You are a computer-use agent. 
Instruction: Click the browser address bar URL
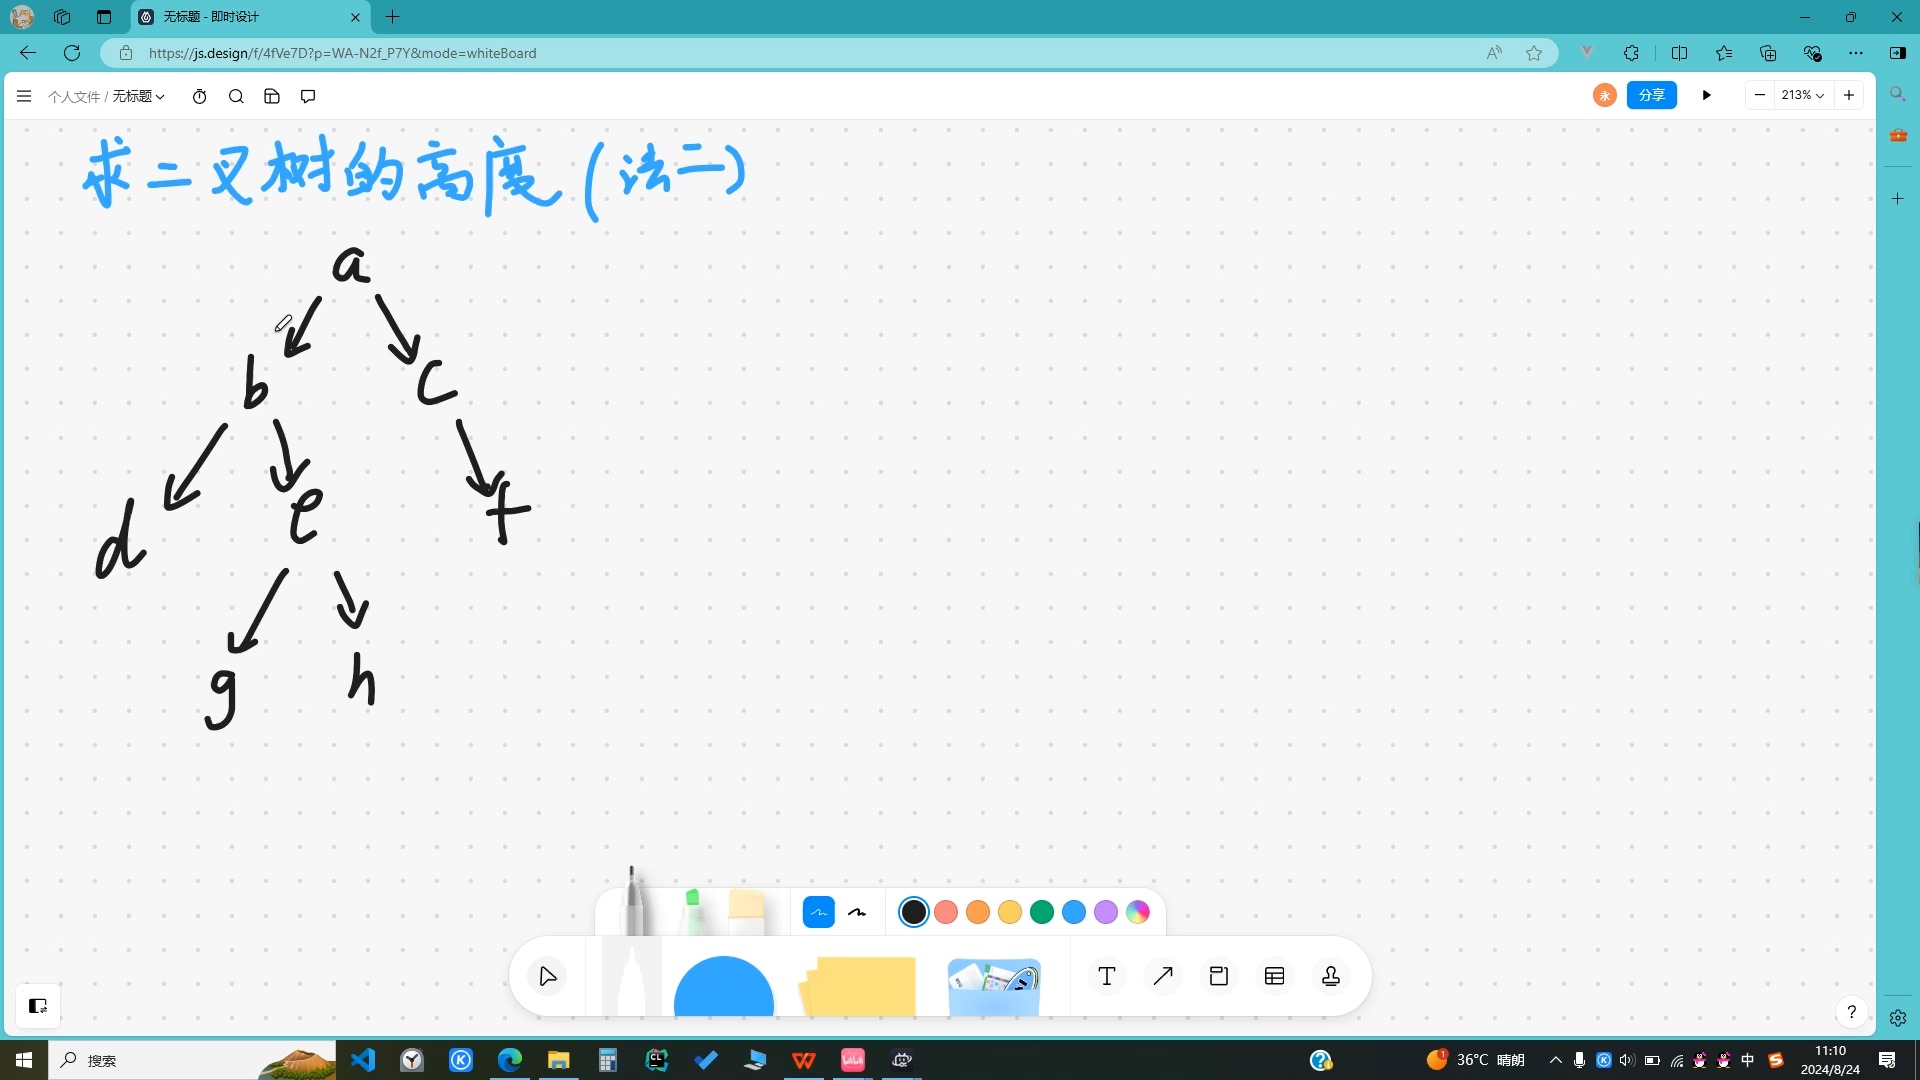click(x=342, y=53)
